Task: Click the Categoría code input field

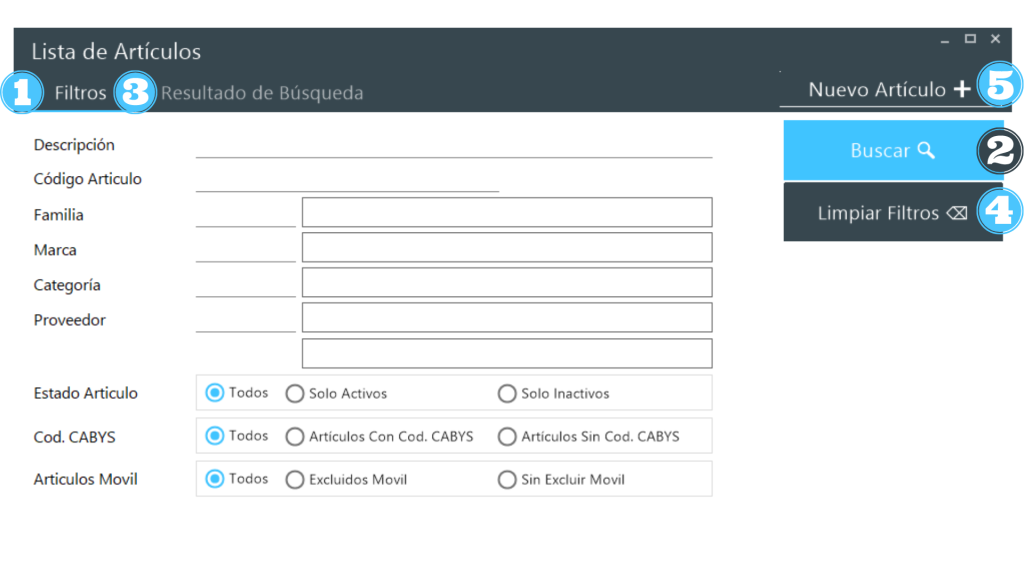Action: coord(245,285)
